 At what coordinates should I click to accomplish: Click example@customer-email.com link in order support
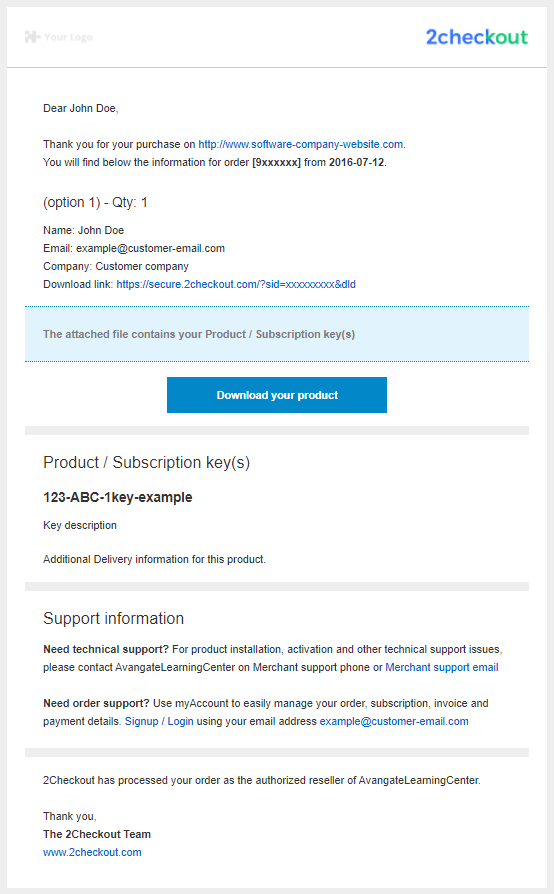pyautogui.click(x=394, y=721)
